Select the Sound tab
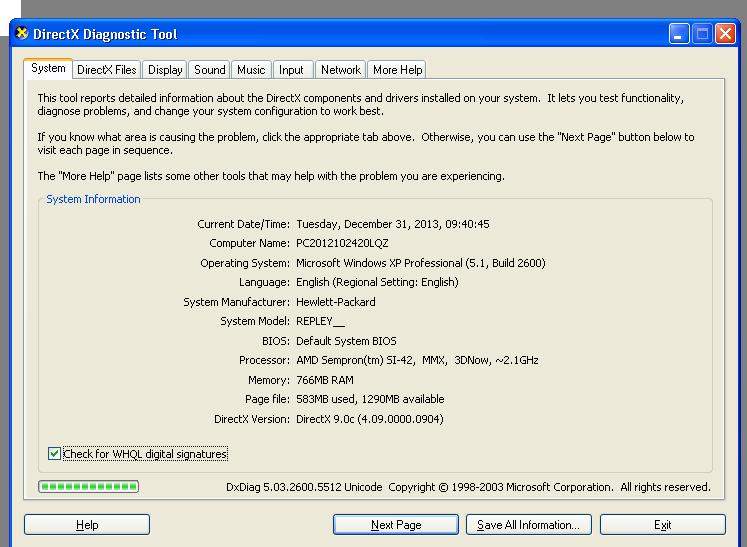 209,70
